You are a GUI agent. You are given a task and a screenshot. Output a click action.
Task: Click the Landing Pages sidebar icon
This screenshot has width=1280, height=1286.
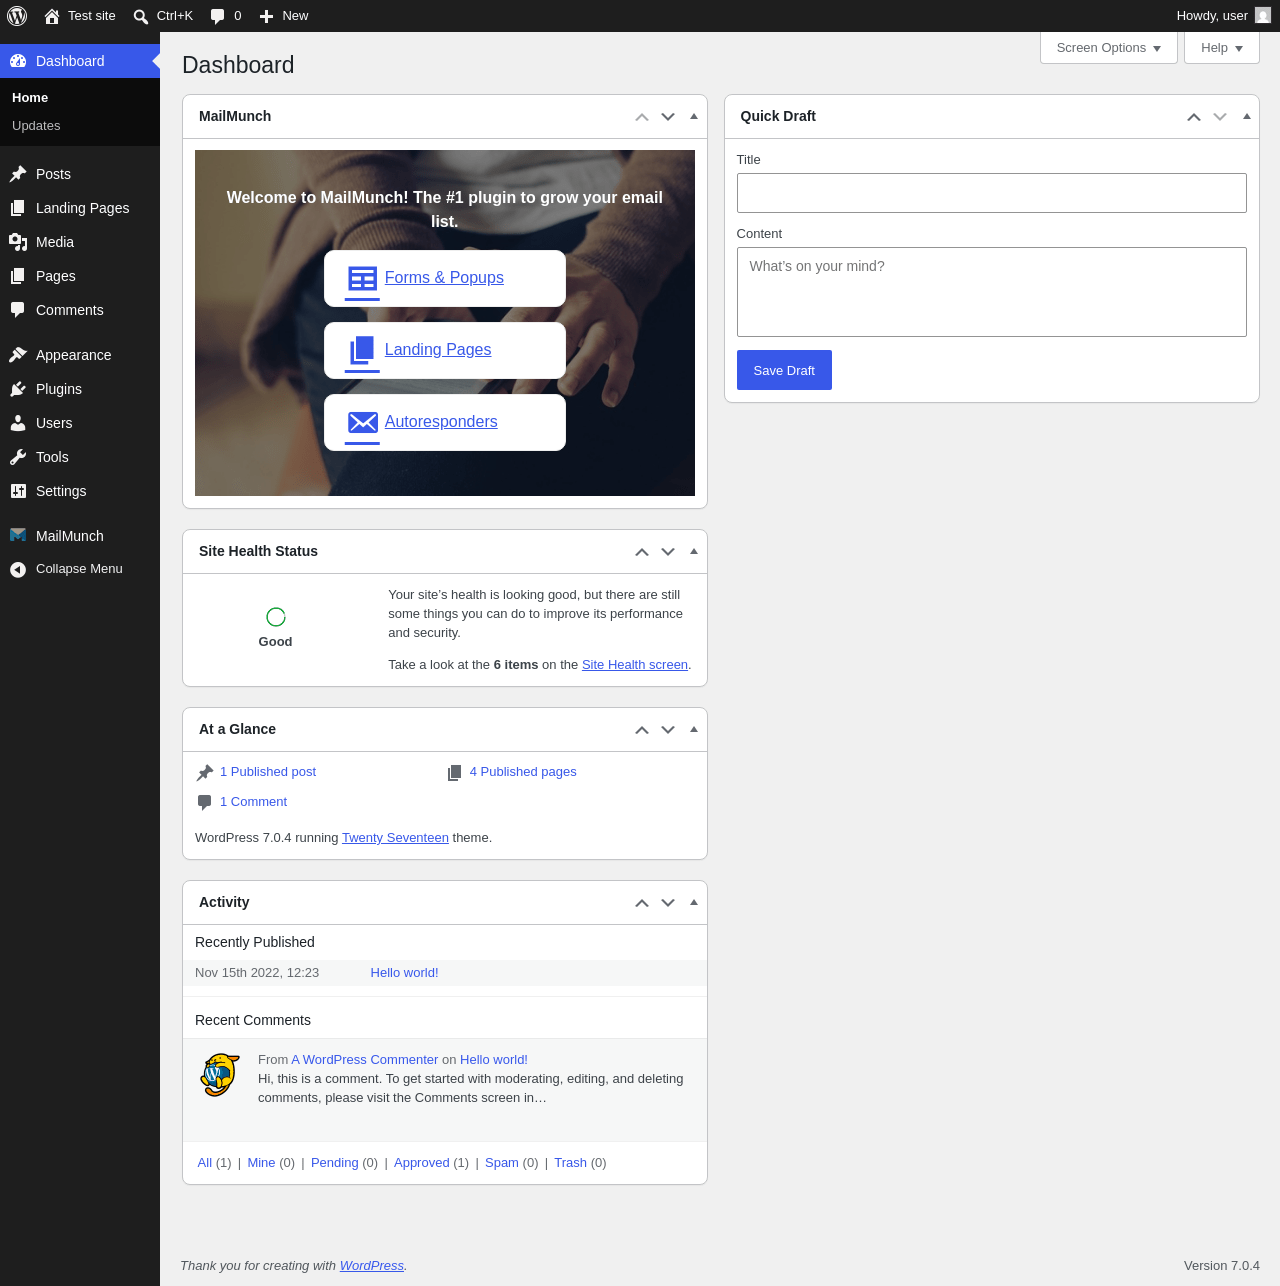18,208
